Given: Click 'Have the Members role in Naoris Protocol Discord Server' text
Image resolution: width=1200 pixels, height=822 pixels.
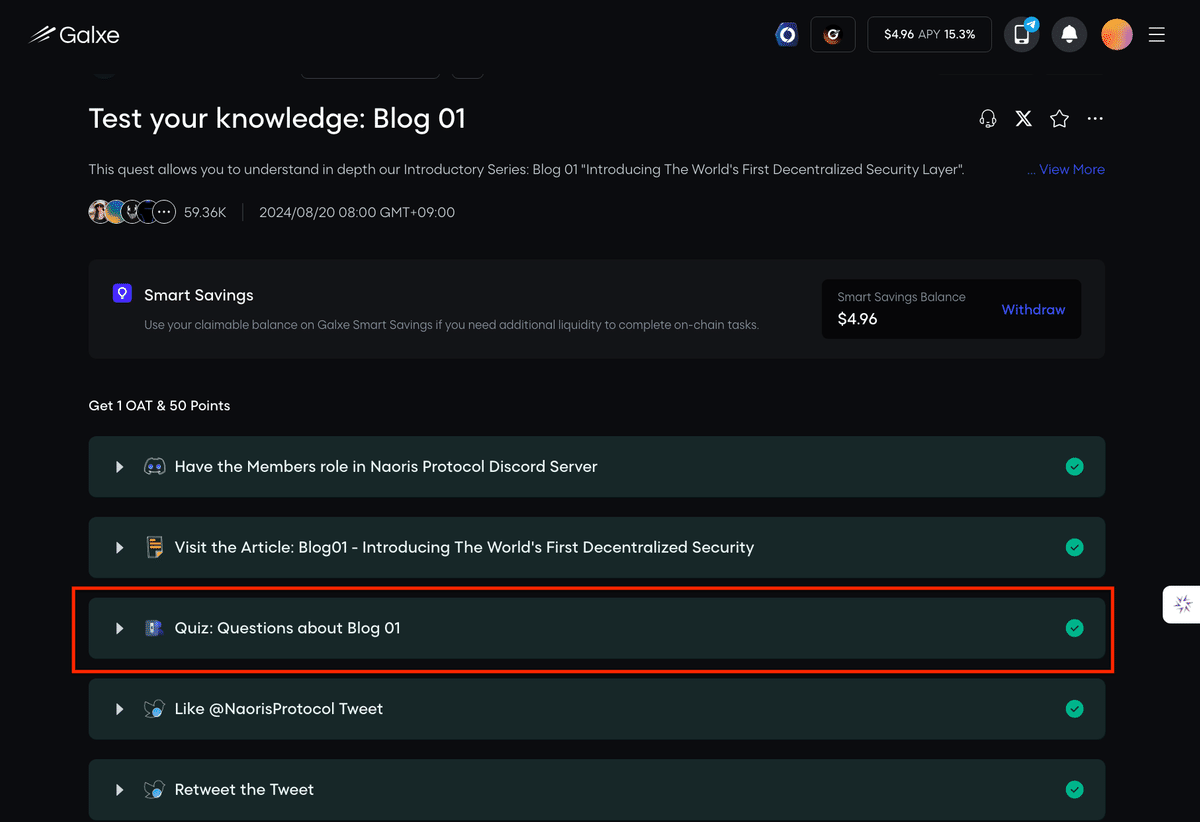Looking at the screenshot, I should [x=386, y=467].
